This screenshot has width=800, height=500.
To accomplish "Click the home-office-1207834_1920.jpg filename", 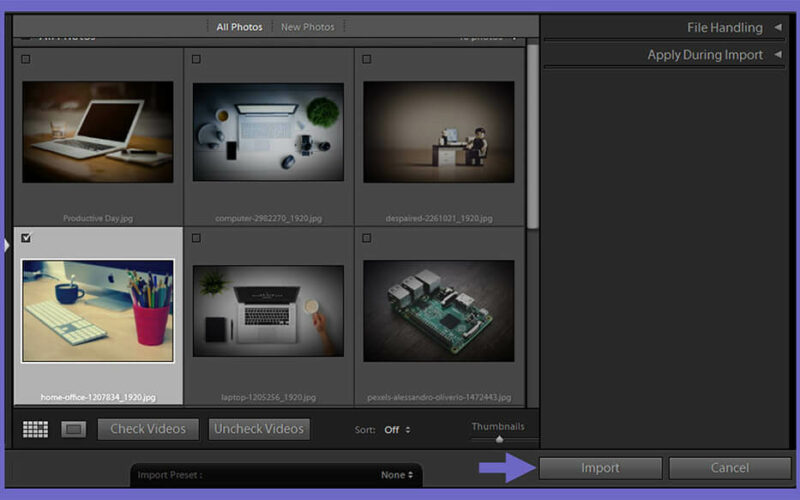I will [98, 397].
